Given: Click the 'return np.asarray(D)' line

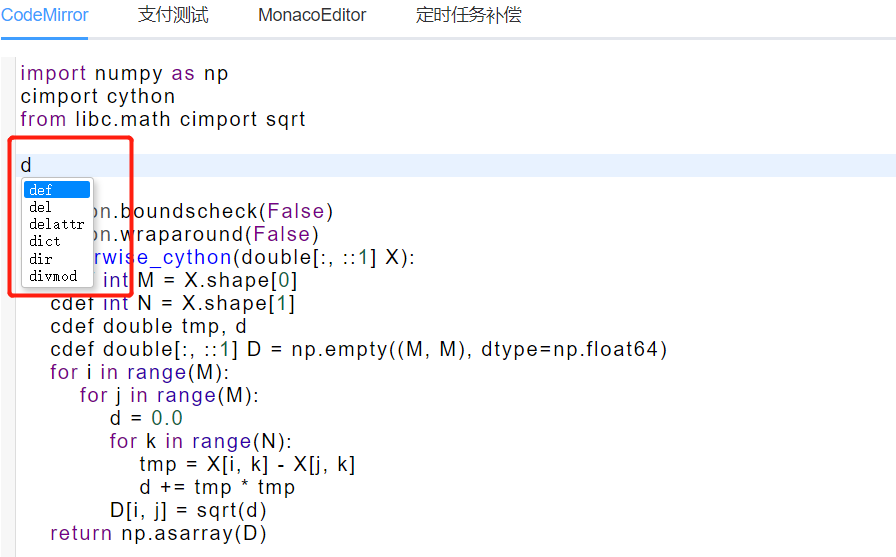Looking at the screenshot, I should 158,533.
